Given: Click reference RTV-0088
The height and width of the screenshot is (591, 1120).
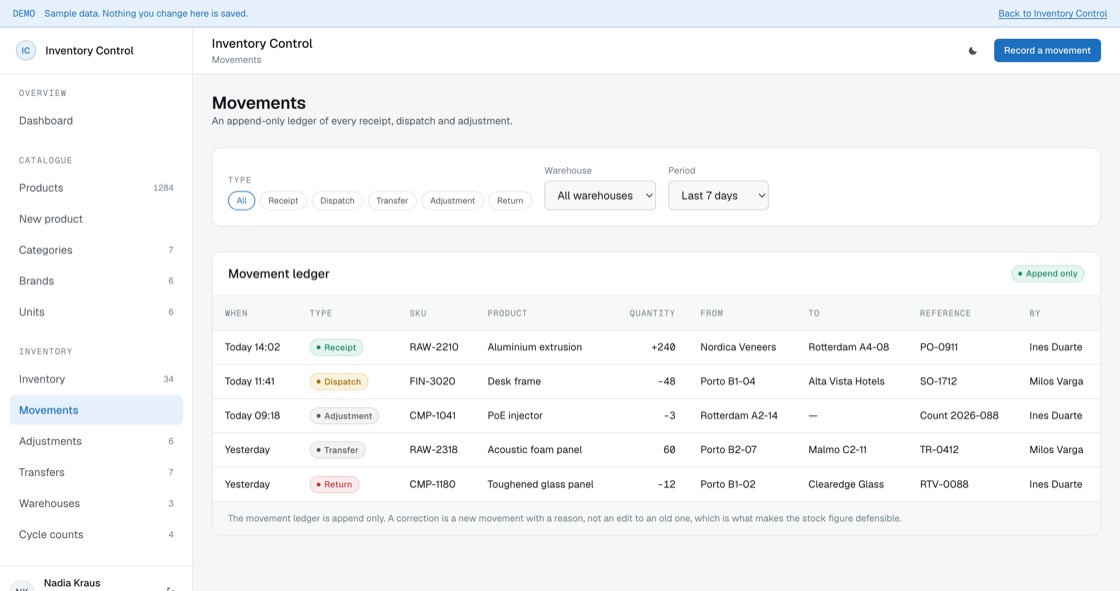Looking at the screenshot, I should 944,485.
